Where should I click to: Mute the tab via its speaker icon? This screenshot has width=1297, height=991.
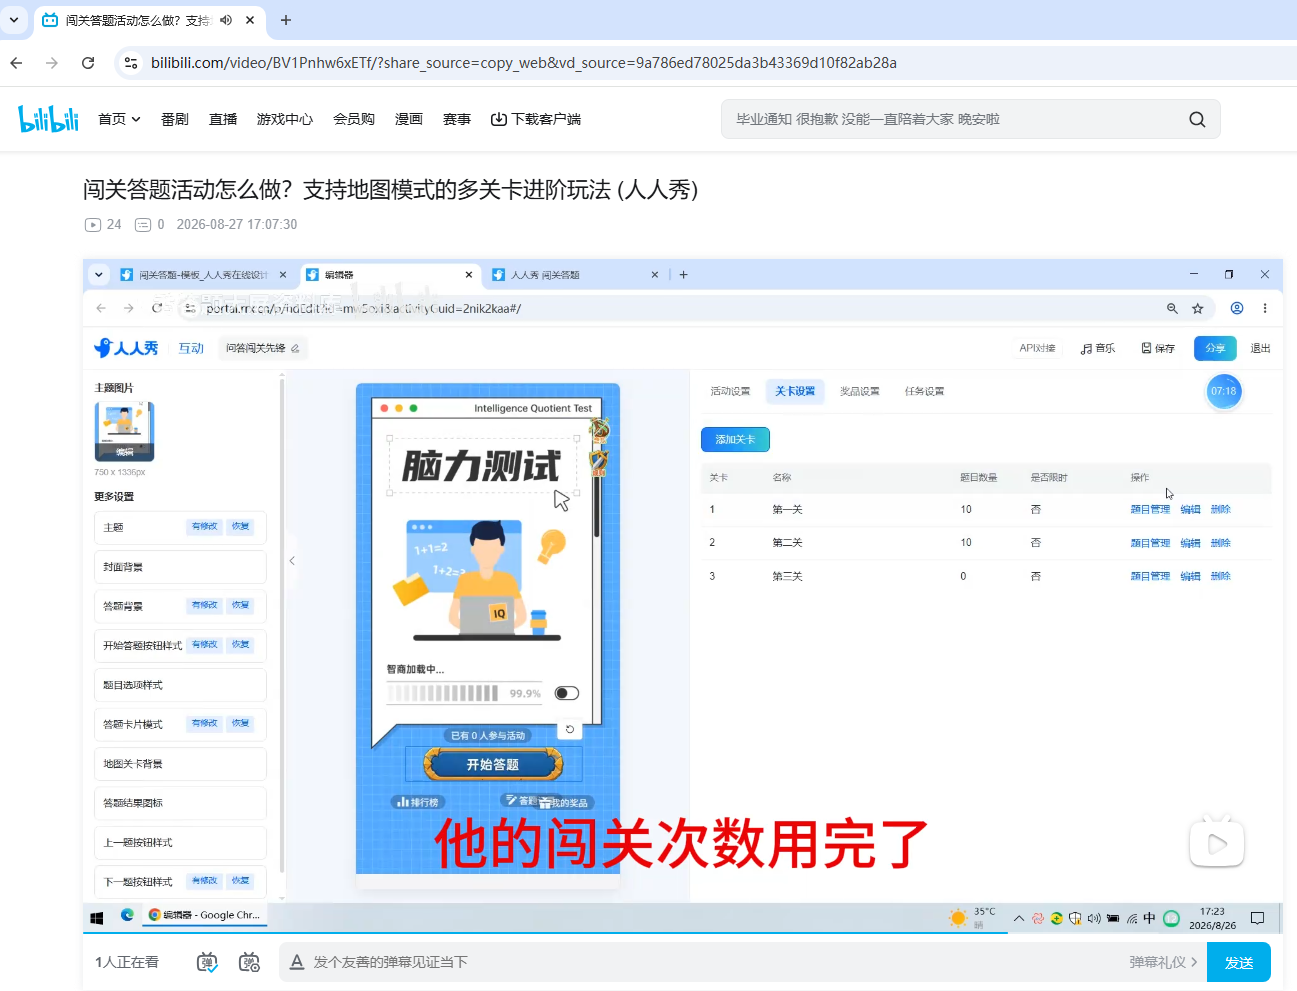pyautogui.click(x=226, y=20)
